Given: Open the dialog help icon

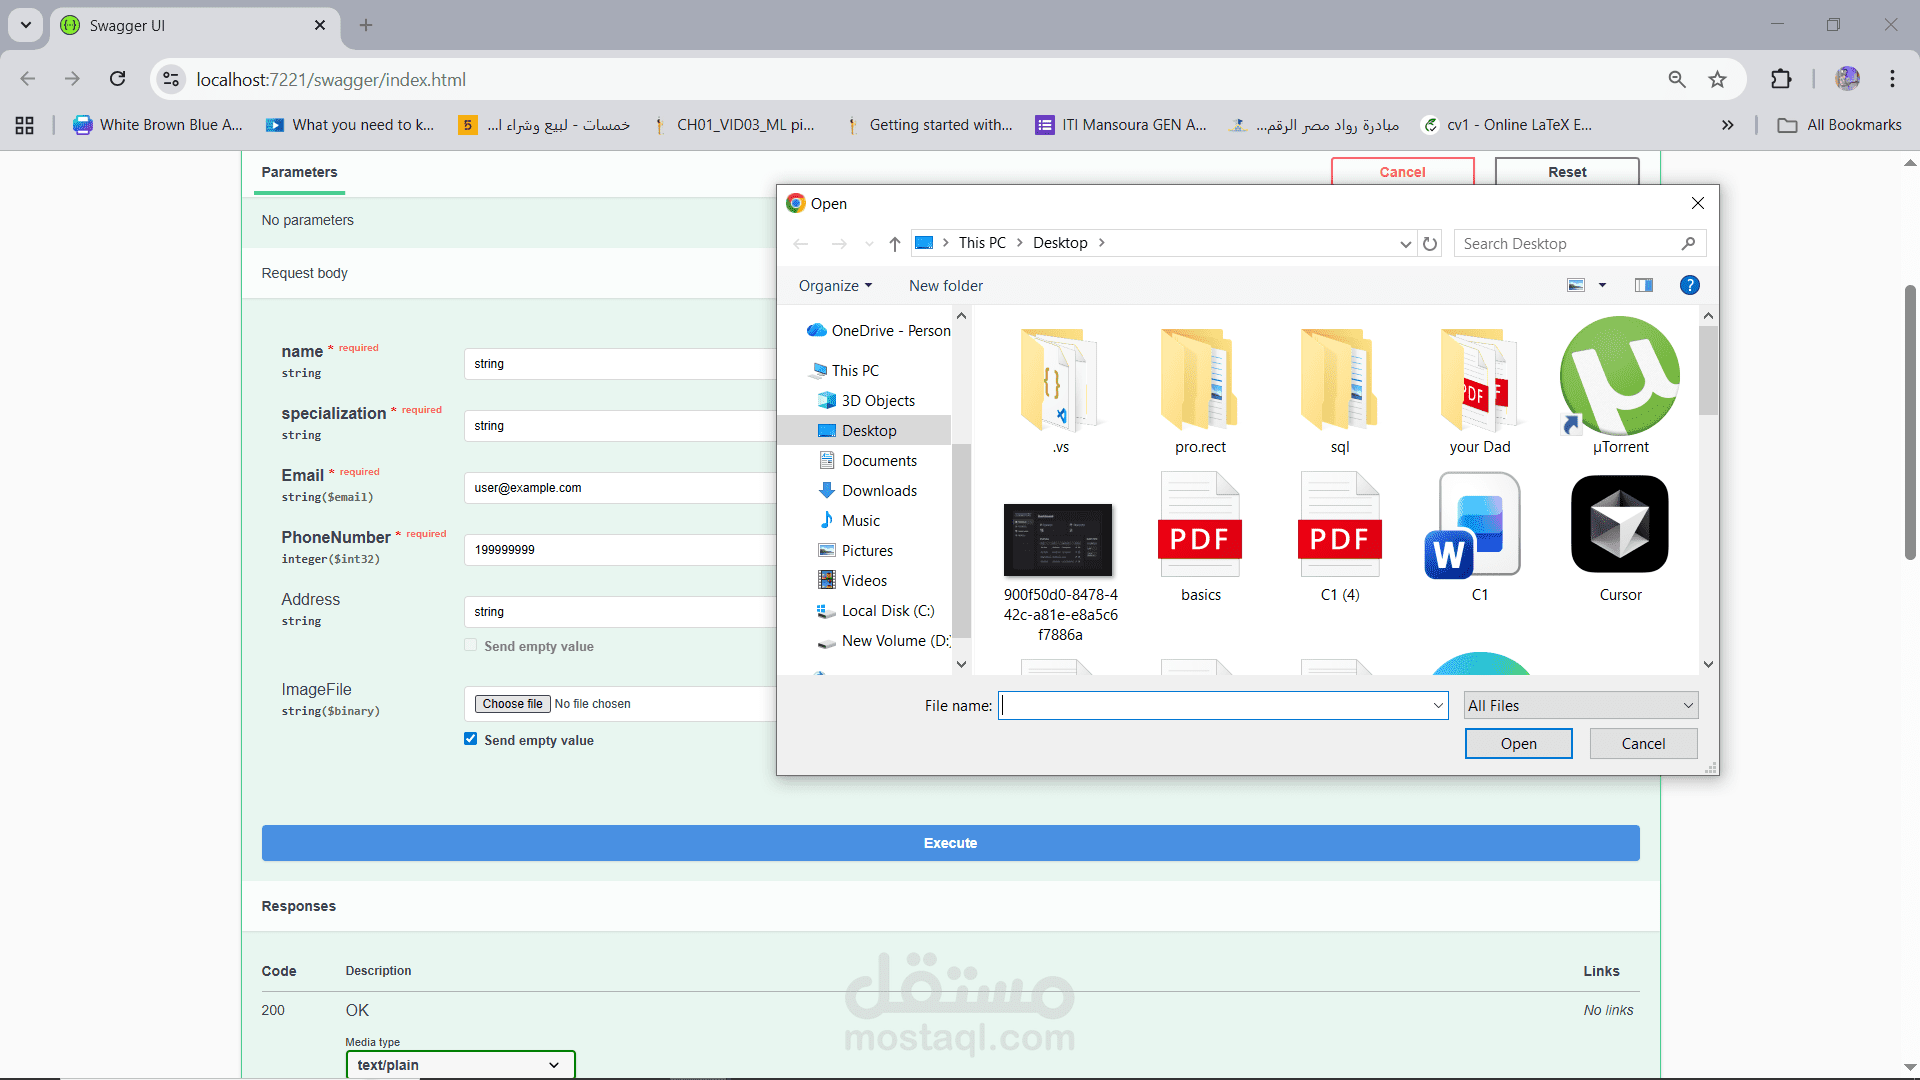Looking at the screenshot, I should click(x=1690, y=285).
